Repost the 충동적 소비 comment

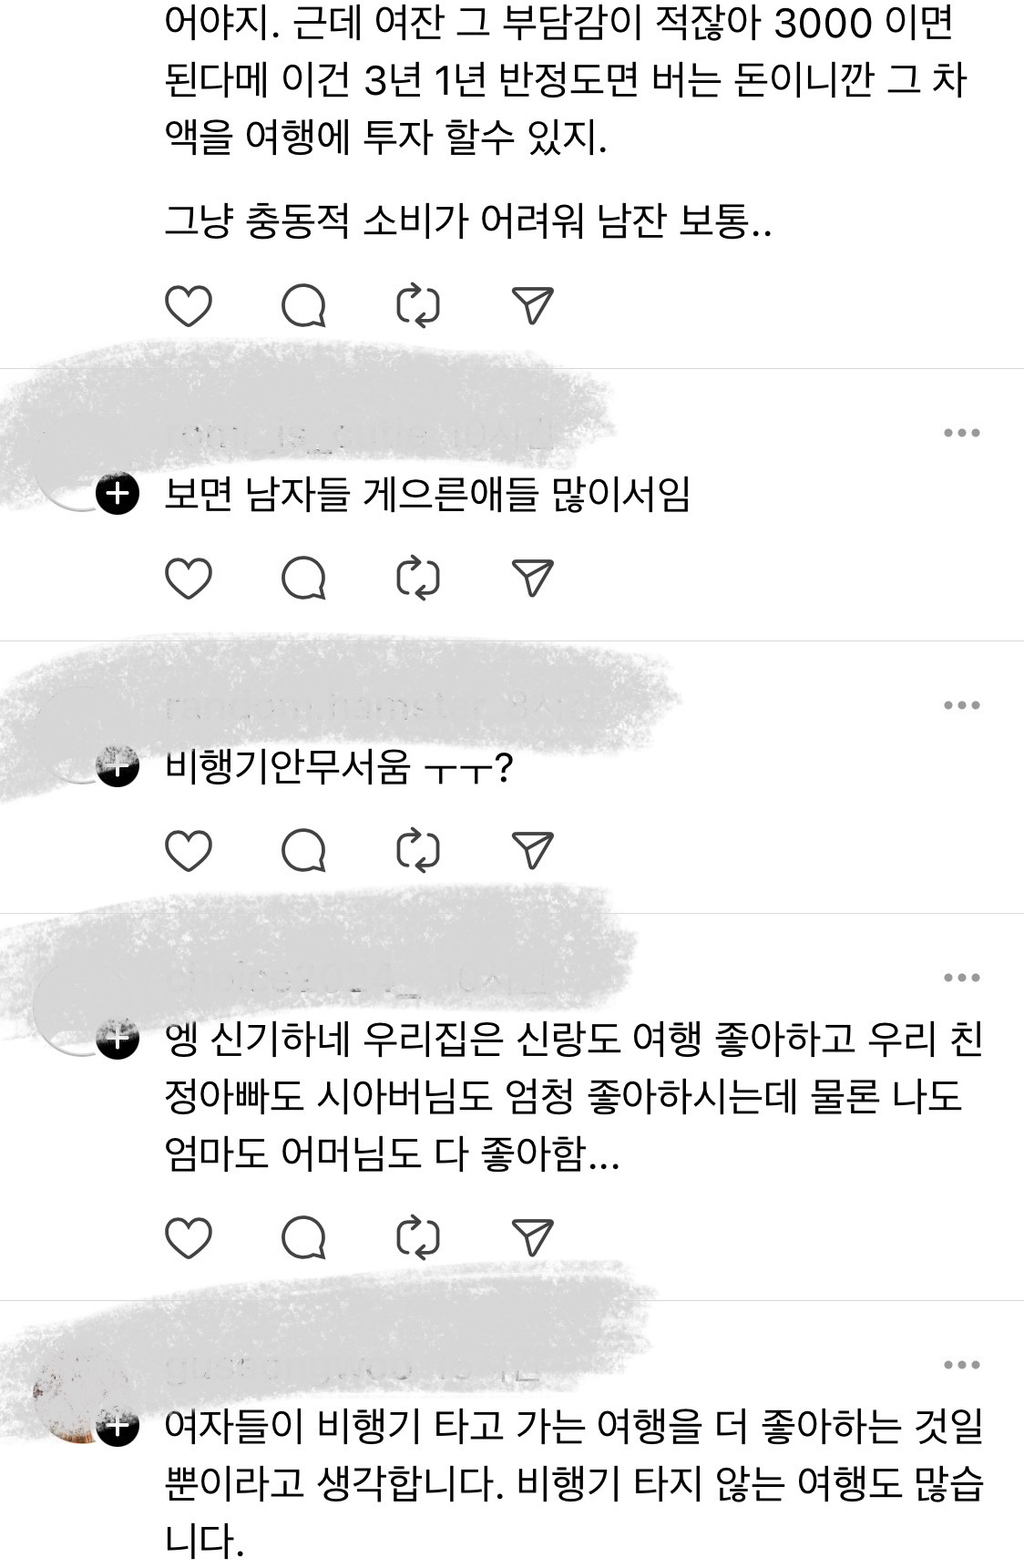coord(418,306)
